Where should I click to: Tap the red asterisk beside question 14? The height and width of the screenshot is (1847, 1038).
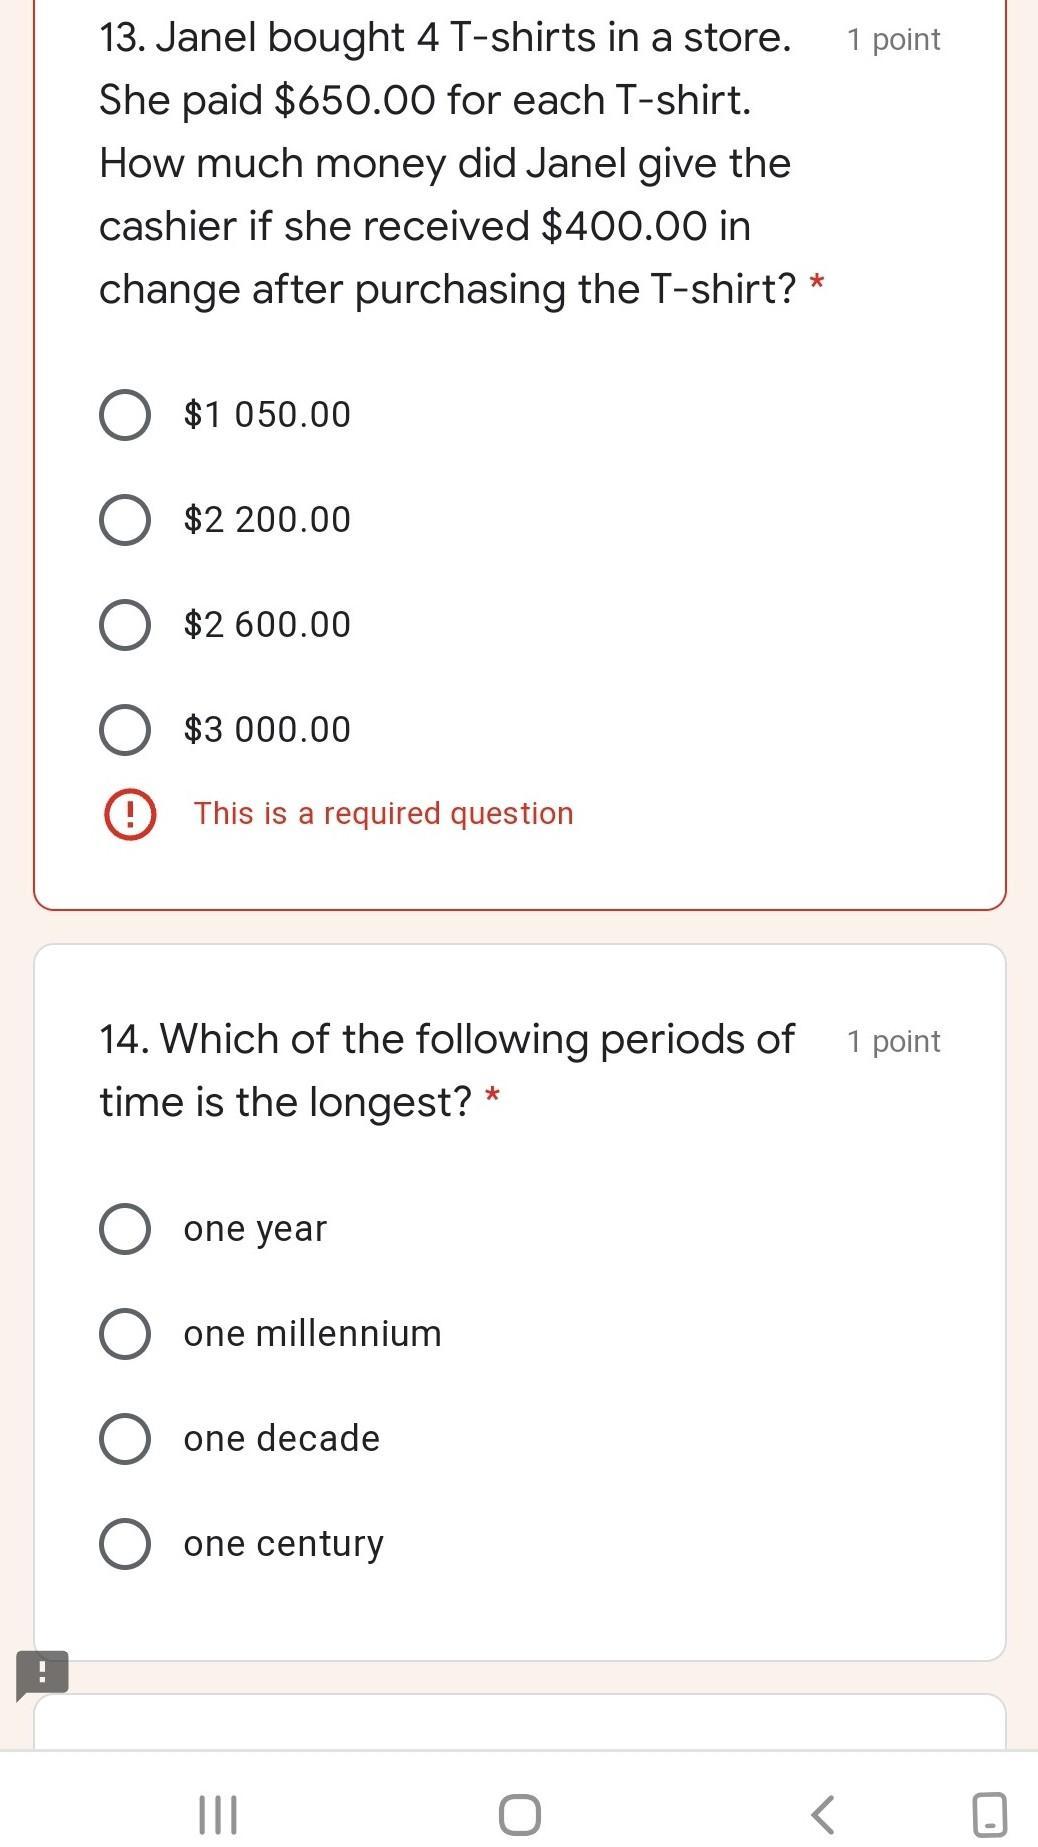pos(492,1098)
